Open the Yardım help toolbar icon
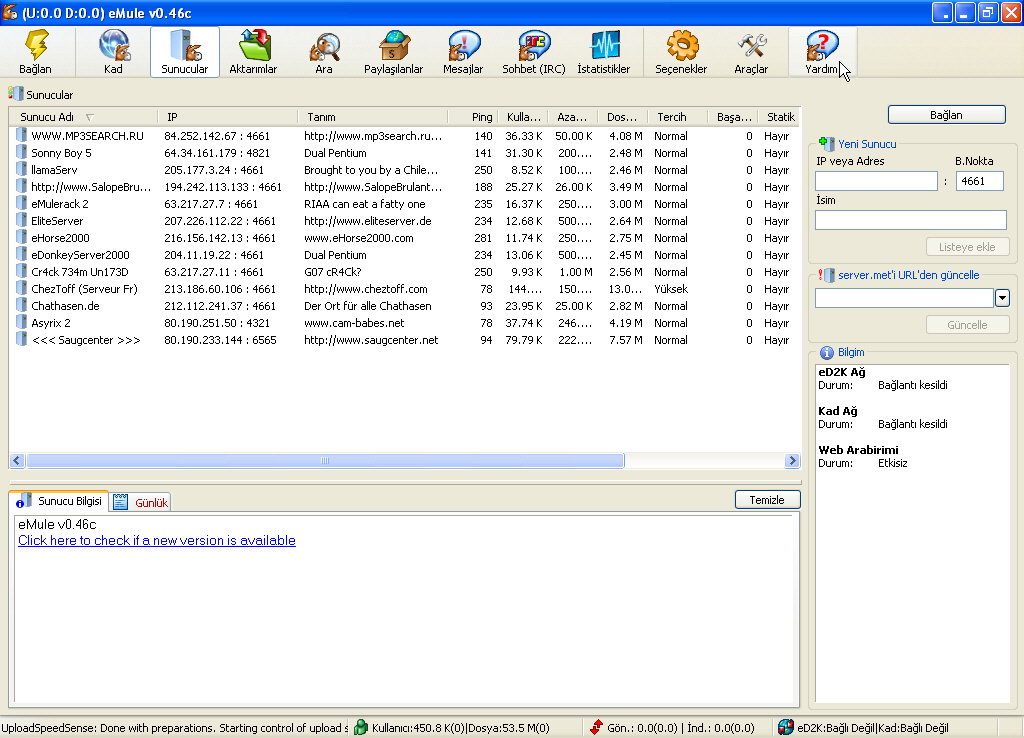Image resolution: width=1024 pixels, height=738 pixels. point(821,46)
